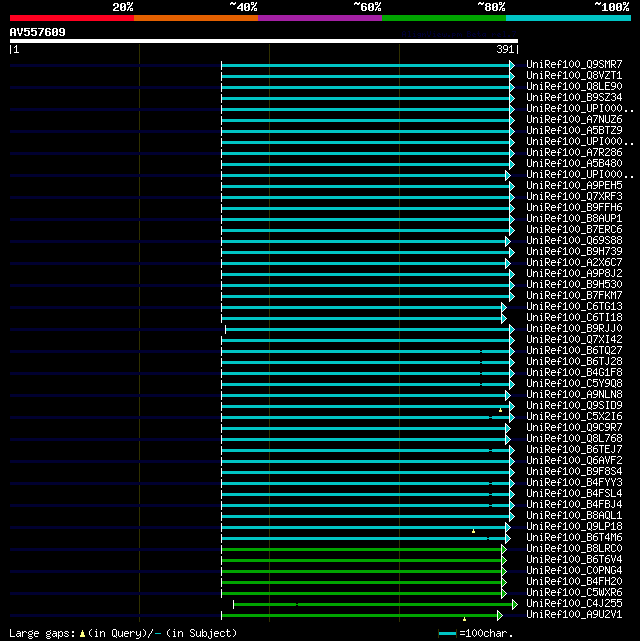The width and height of the screenshot is (640, 641).
Task: Select the UniRef100_B8LRC0 label
Action: pyautogui.click(x=574, y=549)
